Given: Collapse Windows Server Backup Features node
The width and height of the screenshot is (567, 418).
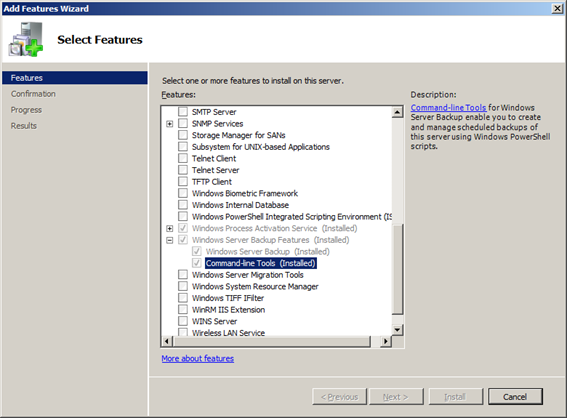Looking at the screenshot, I should (170, 240).
